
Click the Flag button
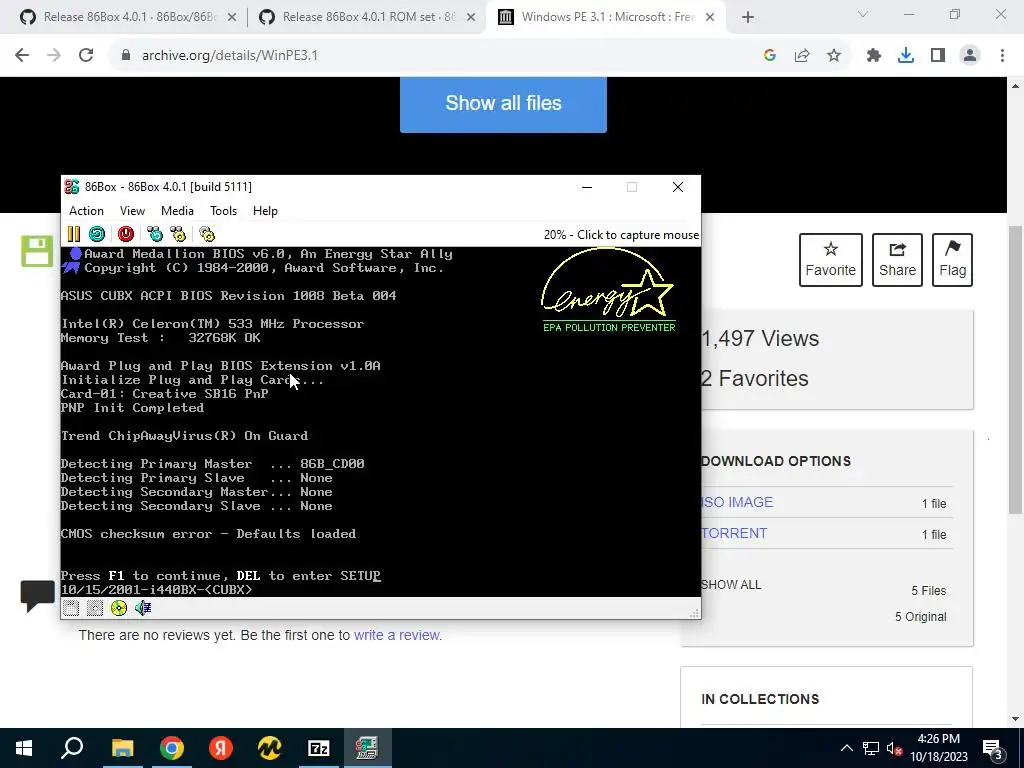pos(952,260)
